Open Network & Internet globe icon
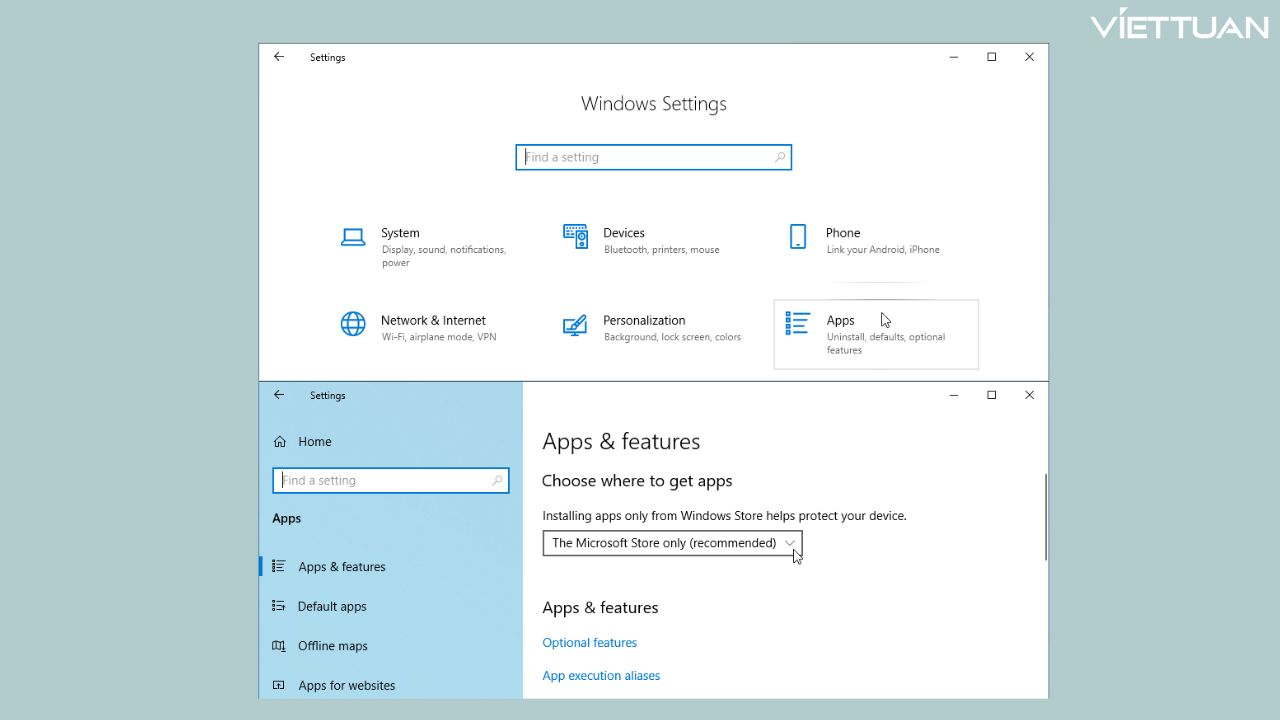The width and height of the screenshot is (1280, 720). tap(353, 324)
